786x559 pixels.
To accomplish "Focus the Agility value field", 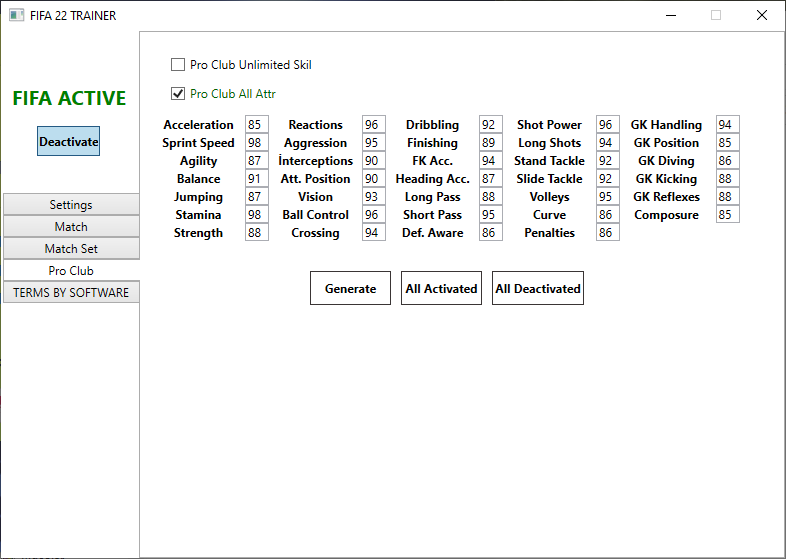I will 257,160.
